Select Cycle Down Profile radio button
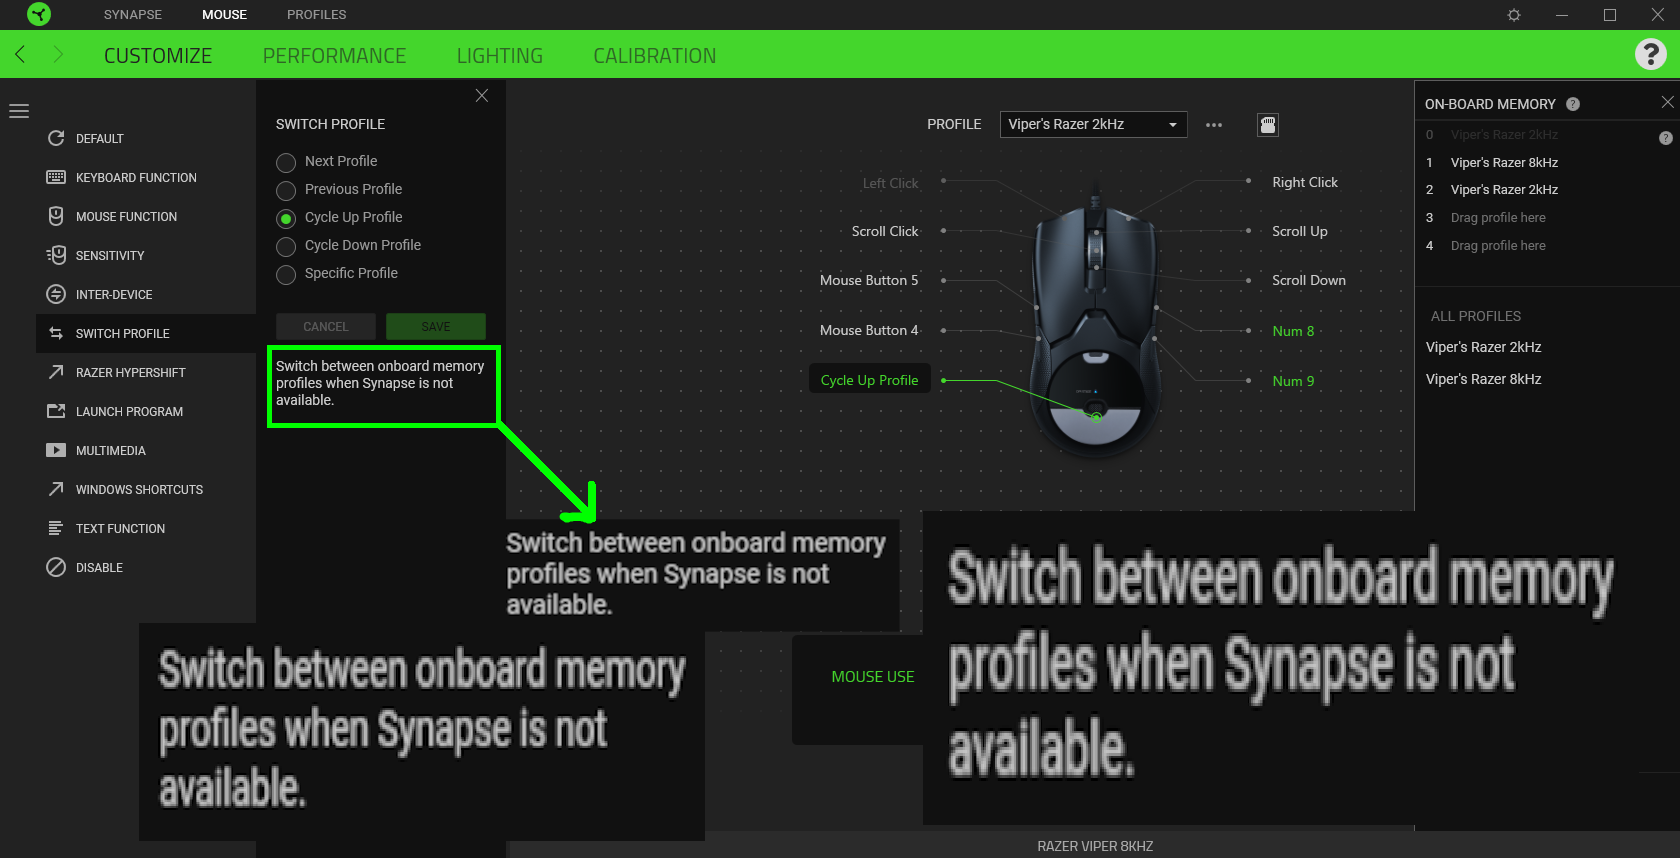The height and width of the screenshot is (858, 1680). 286,246
